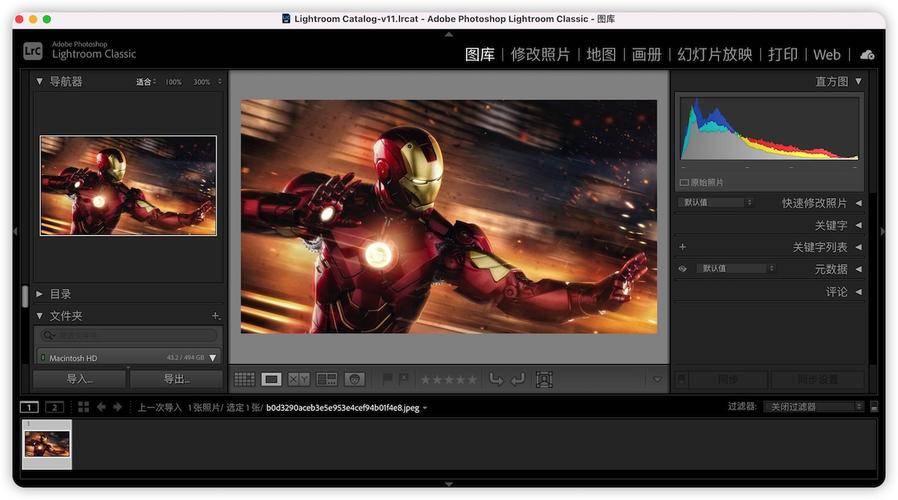Image resolution: width=898 pixels, height=500 pixels.
Task: Open the quick develop 默认值 preset dropdown
Action: click(x=716, y=203)
